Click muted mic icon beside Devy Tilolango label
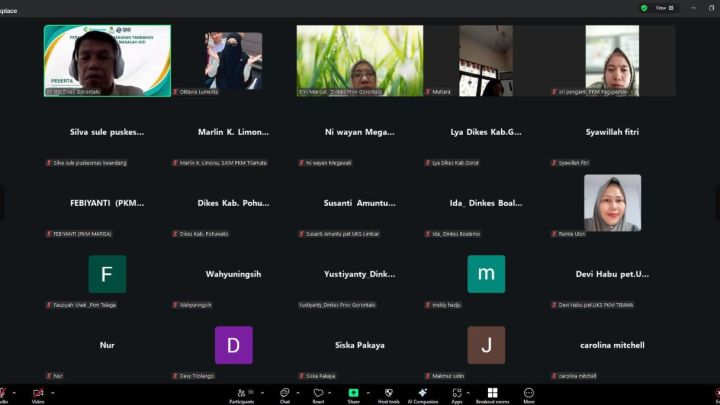 click(175, 376)
